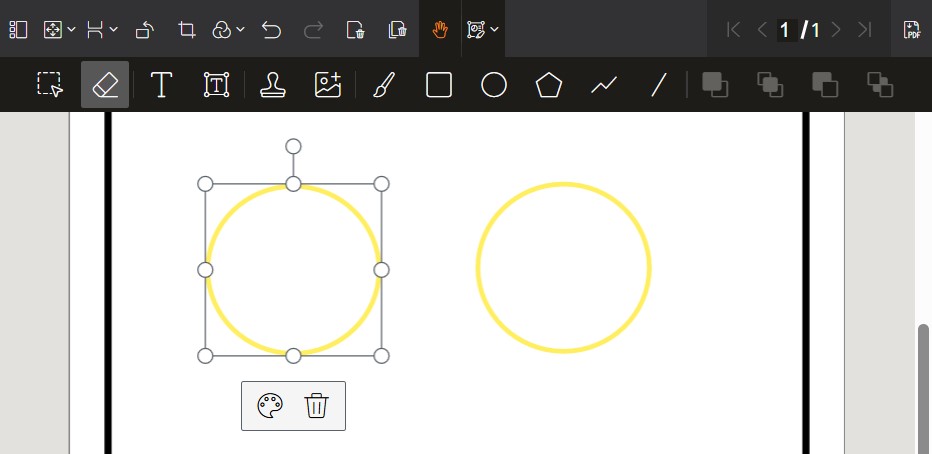932x454 pixels.
Task: Activate the Text tool
Action: coord(161,85)
